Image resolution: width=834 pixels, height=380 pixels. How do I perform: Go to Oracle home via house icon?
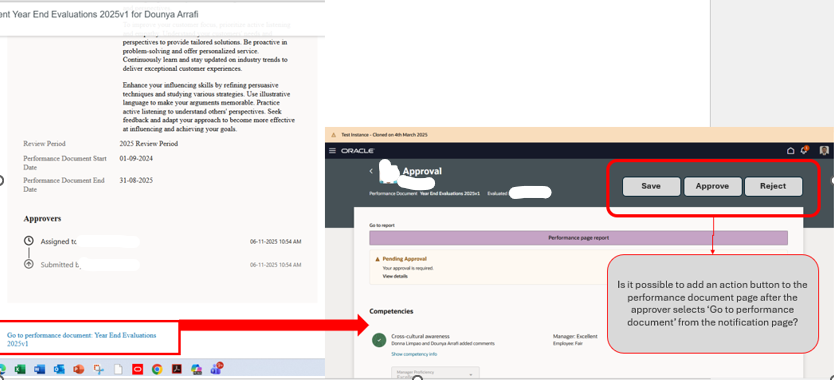tap(790, 151)
